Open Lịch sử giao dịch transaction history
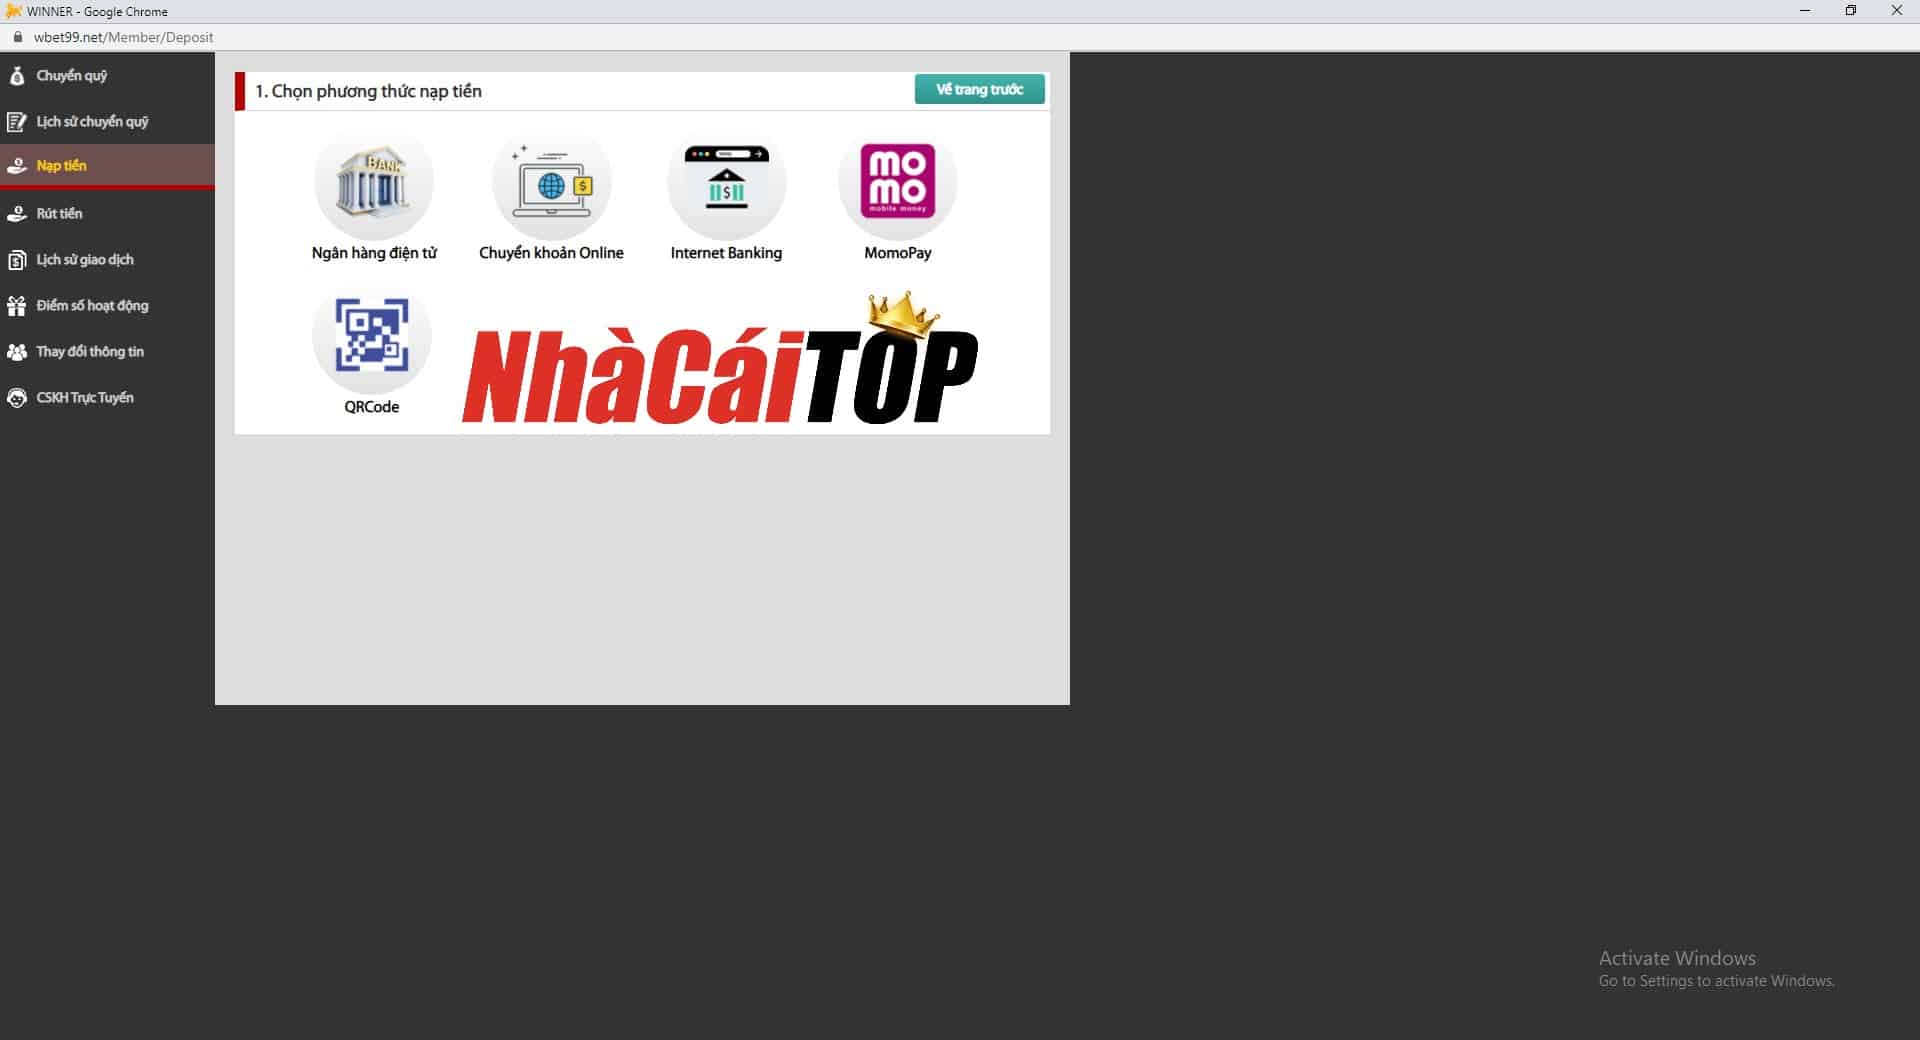The width and height of the screenshot is (1920, 1040). coord(17,259)
